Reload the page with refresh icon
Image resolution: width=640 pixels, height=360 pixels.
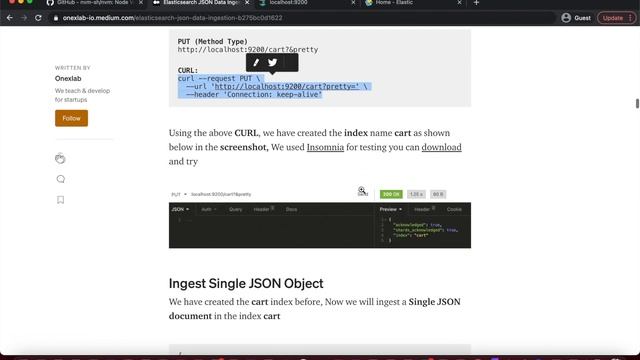[38, 18]
